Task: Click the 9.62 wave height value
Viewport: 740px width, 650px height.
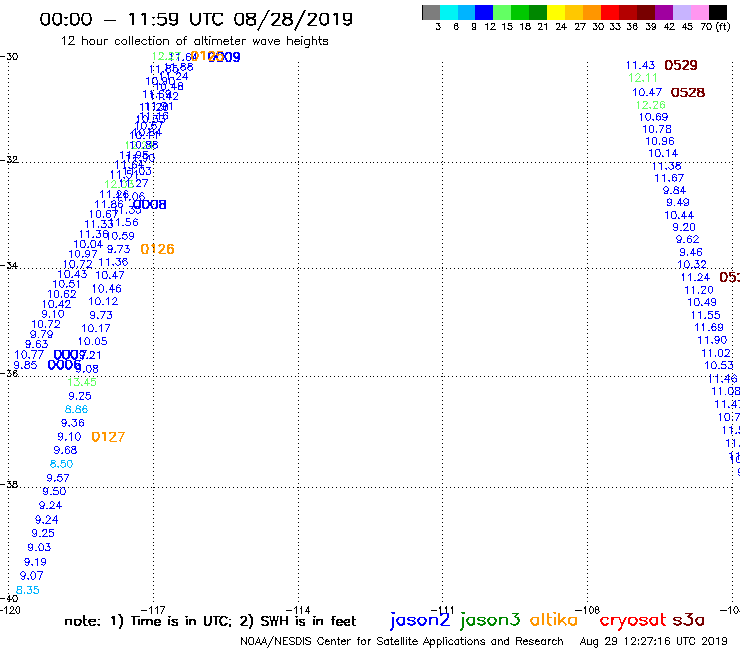Action: [688, 239]
